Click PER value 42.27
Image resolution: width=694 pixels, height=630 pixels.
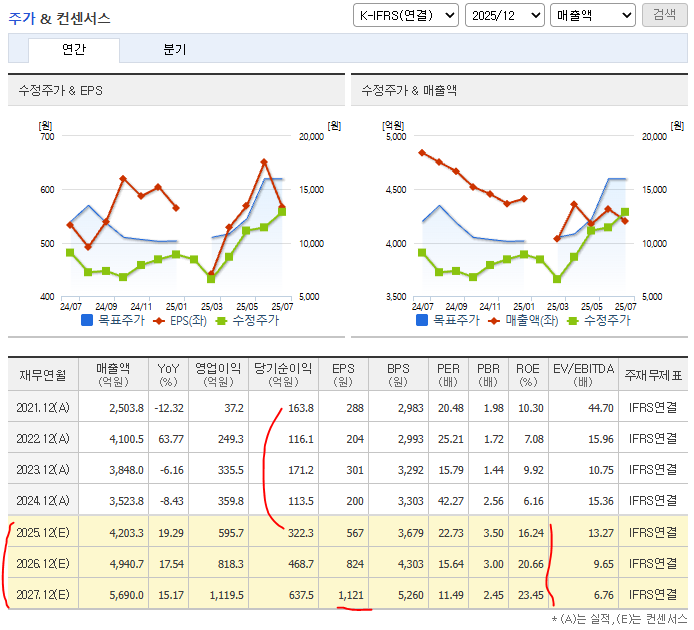coord(451,501)
